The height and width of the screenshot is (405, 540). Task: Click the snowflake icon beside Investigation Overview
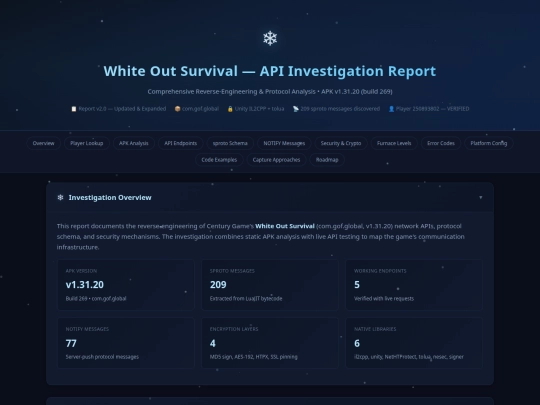(x=60, y=197)
